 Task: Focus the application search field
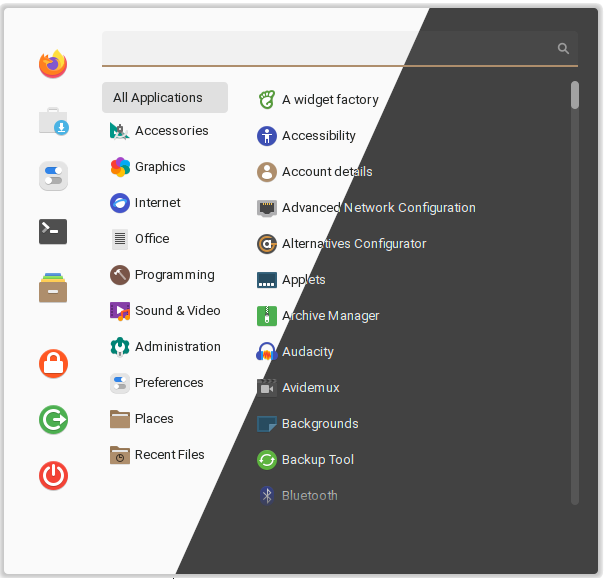click(340, 48)
